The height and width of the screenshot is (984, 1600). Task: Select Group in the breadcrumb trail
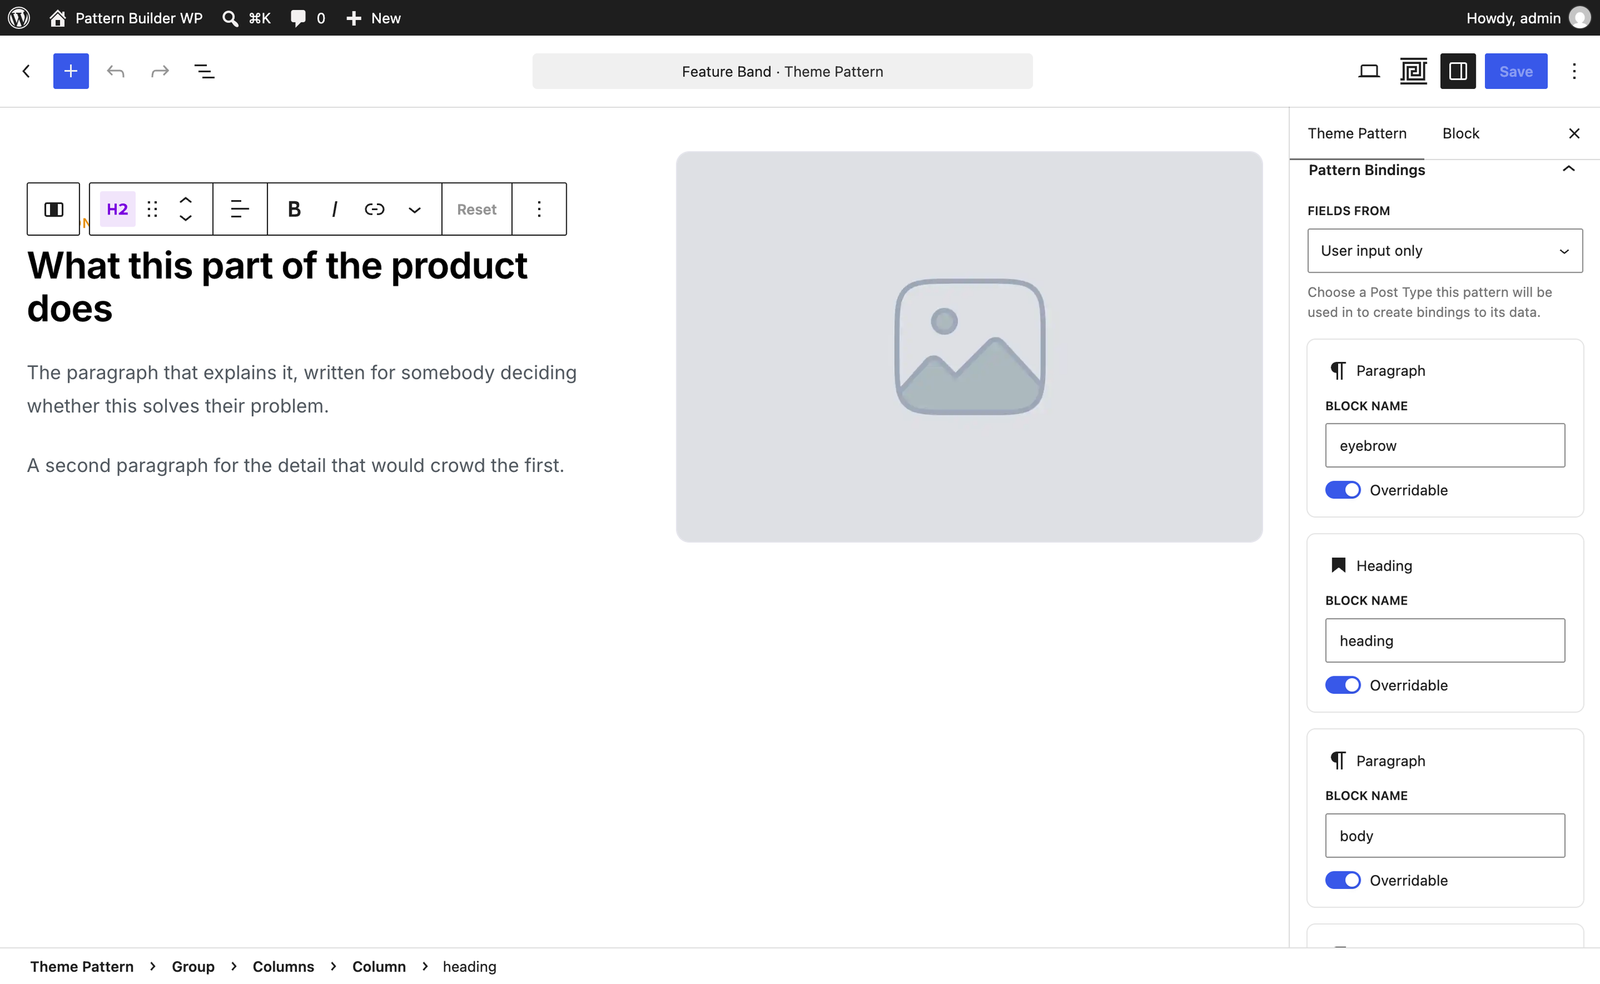tap(193, 966)
